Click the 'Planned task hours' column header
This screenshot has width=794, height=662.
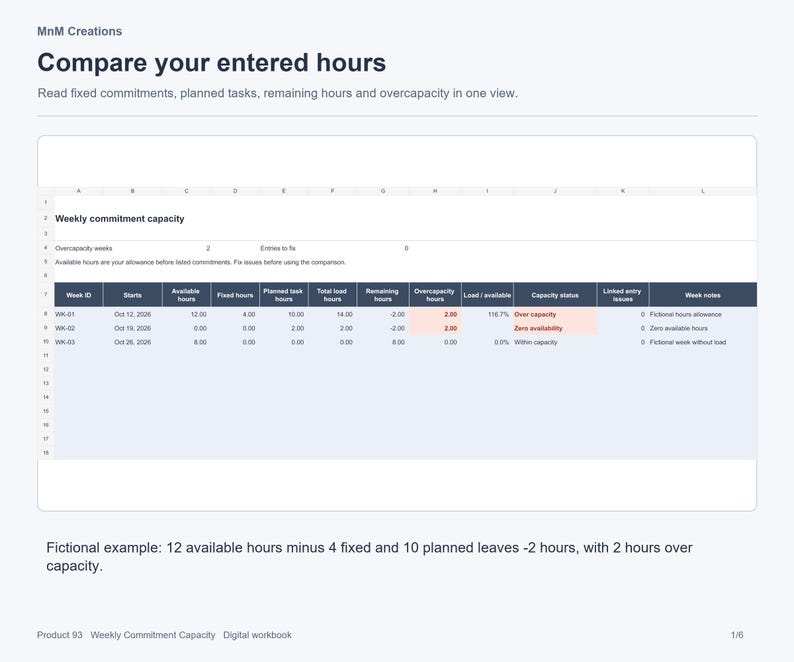pos(284,295)
